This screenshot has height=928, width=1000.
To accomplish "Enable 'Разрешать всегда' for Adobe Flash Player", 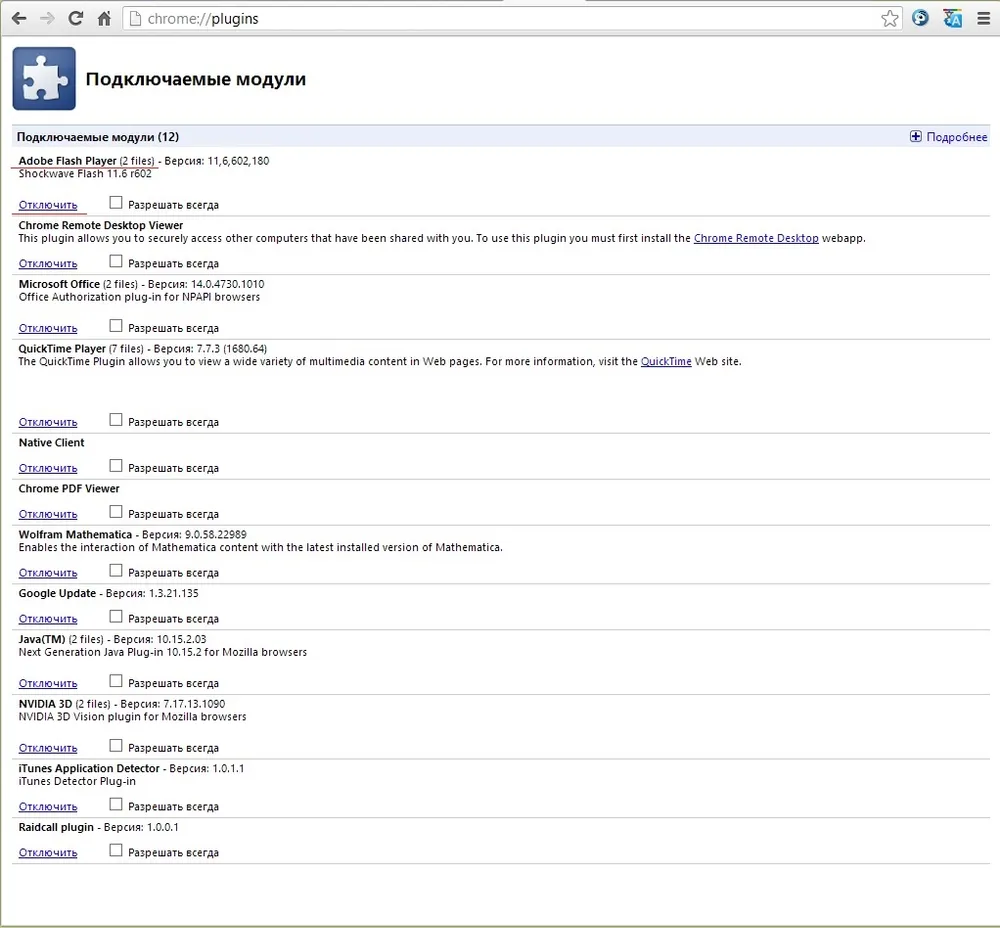I will coord(116,203).
